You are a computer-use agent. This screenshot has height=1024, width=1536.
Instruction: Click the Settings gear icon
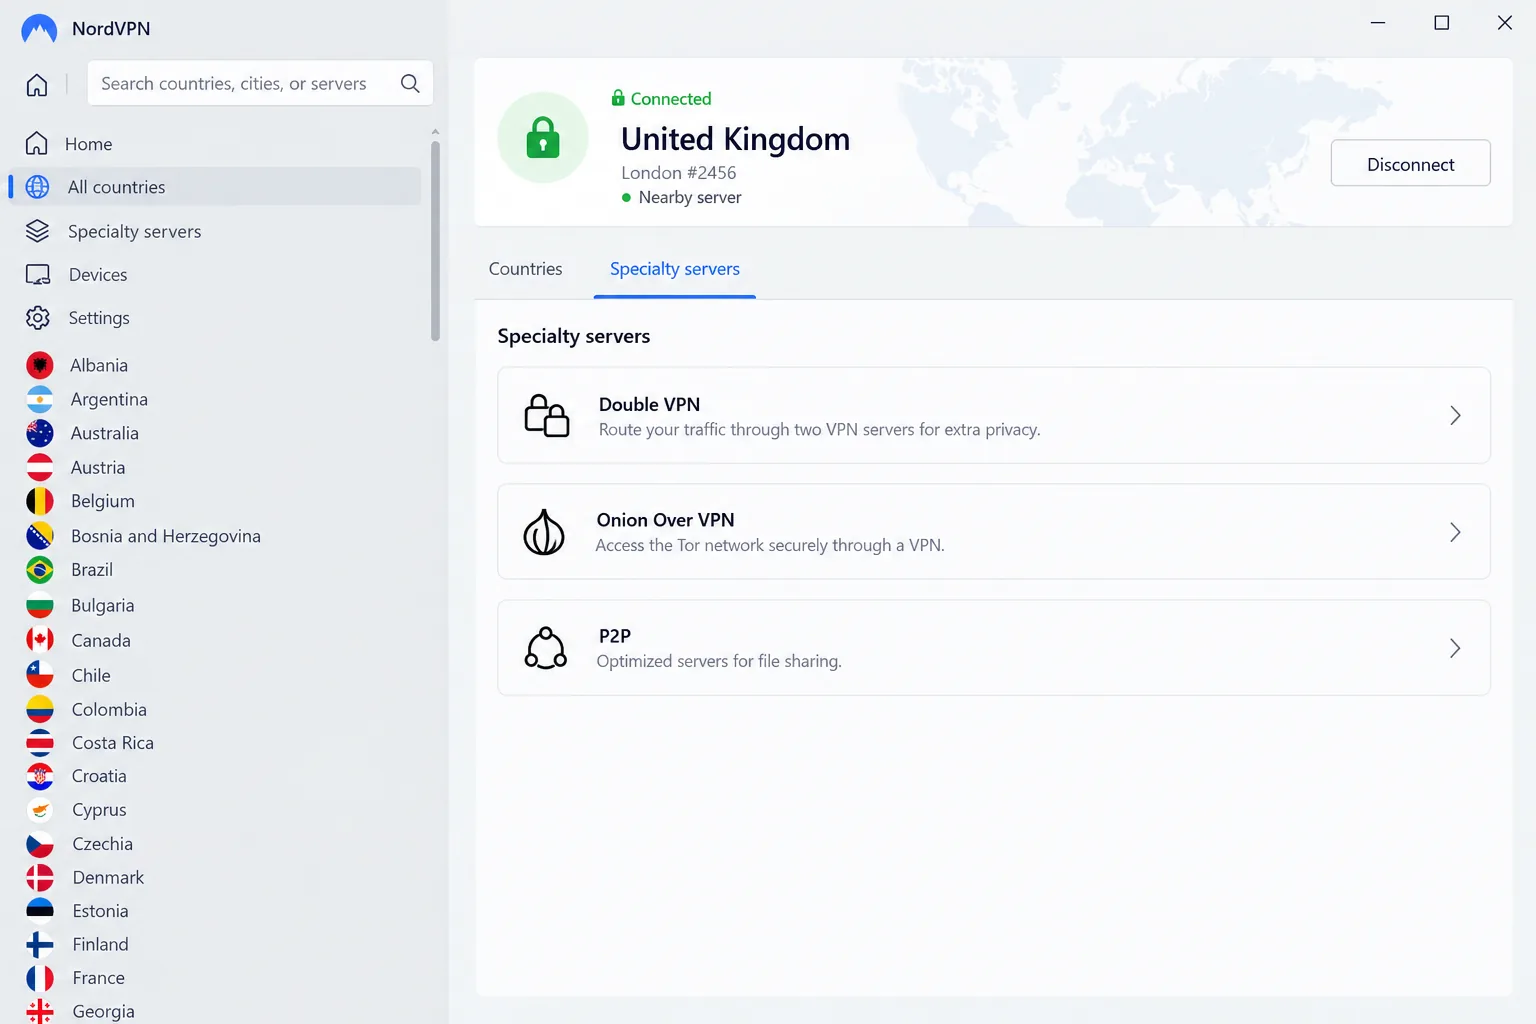click(38, 318)
